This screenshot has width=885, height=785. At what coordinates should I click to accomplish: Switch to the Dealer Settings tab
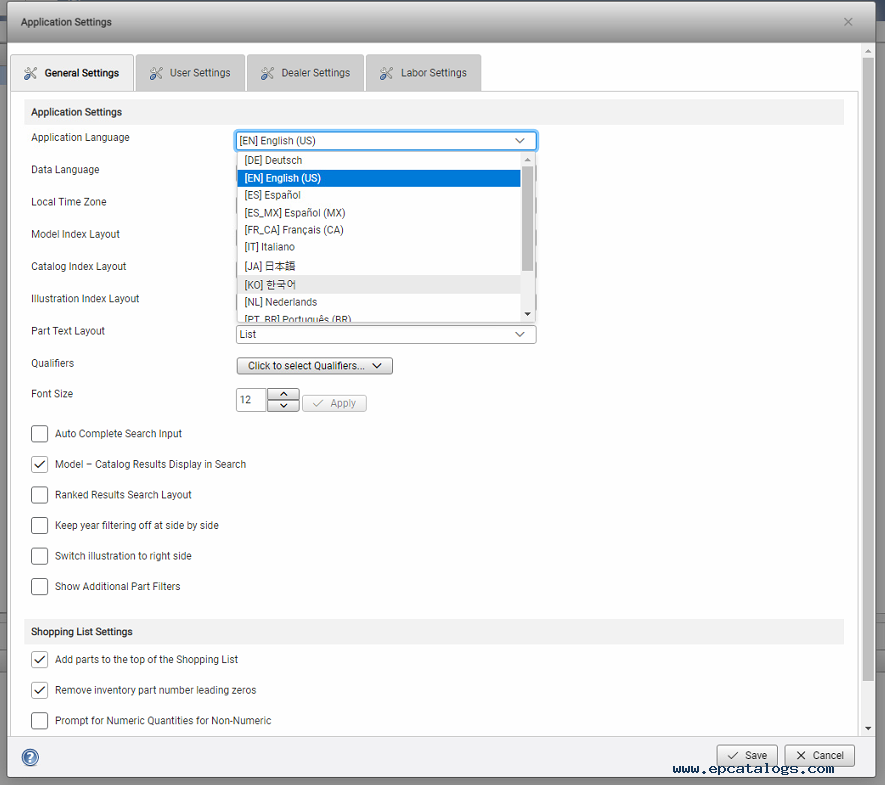tap(305, 73)
